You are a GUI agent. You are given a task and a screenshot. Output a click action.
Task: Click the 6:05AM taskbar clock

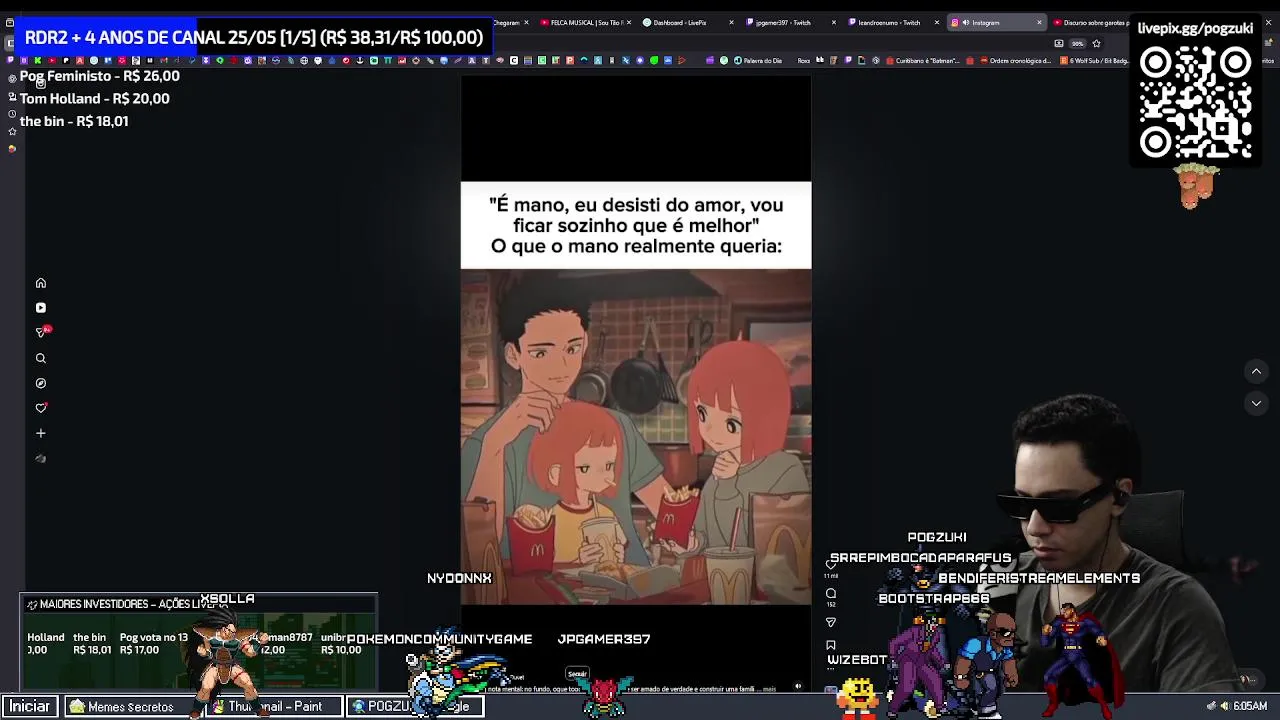tap(1250, 706)
